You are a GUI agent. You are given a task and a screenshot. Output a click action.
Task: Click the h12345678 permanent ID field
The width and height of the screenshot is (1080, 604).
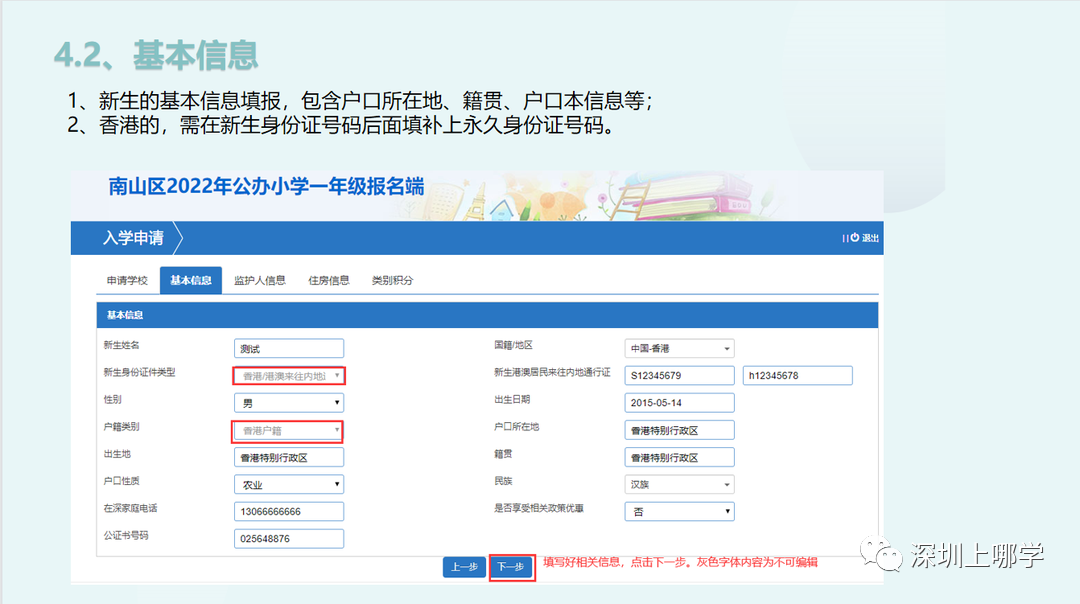pyautogui.click(x=798, y=375)
